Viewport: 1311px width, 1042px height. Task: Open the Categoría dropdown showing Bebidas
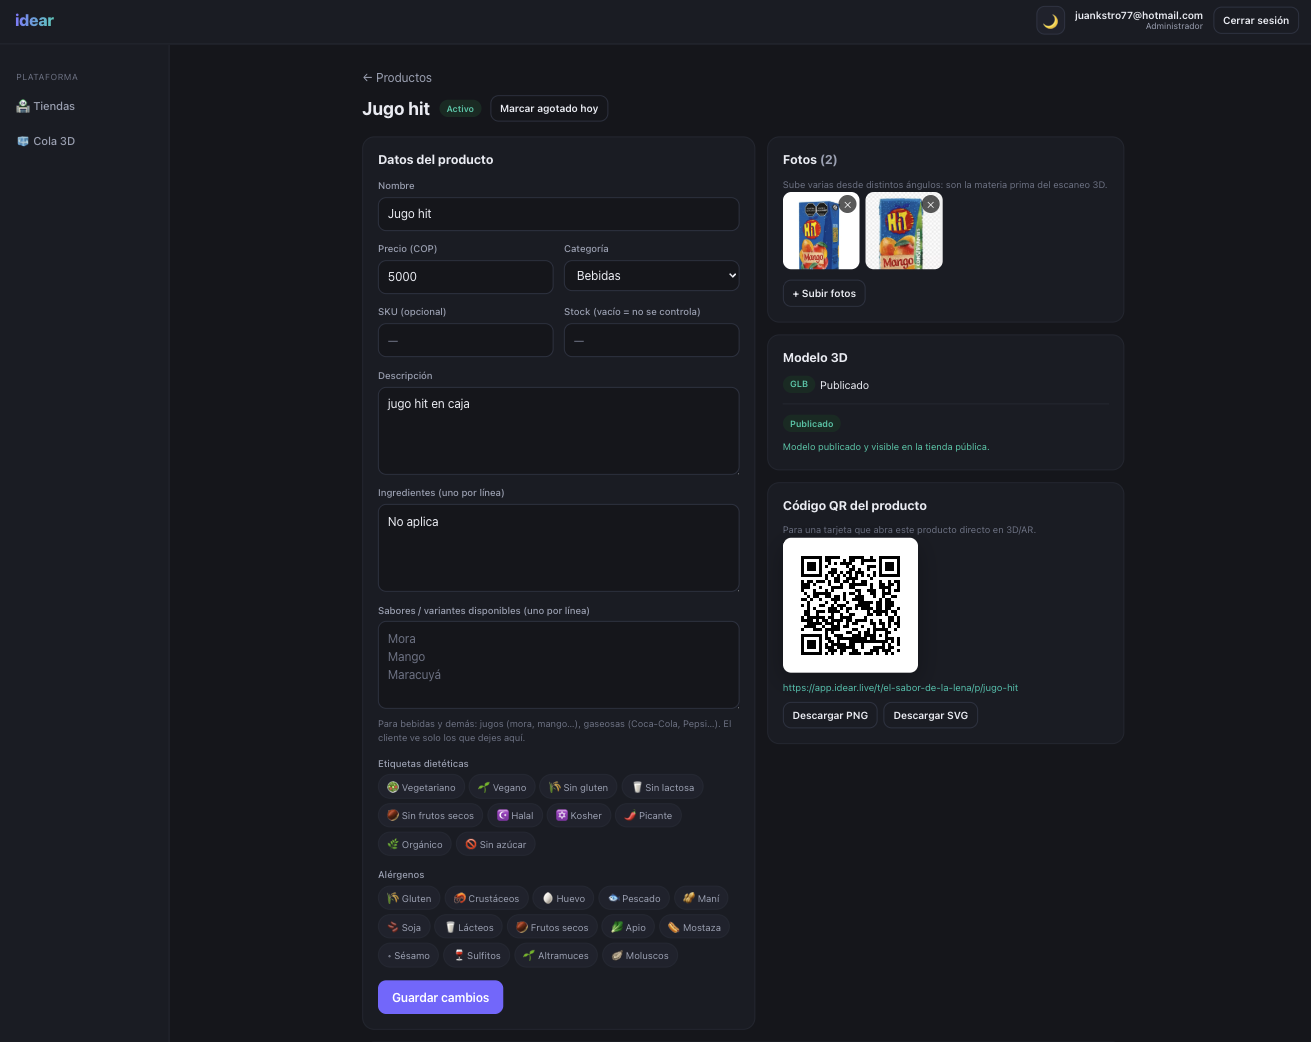click(x=651, y=276)
